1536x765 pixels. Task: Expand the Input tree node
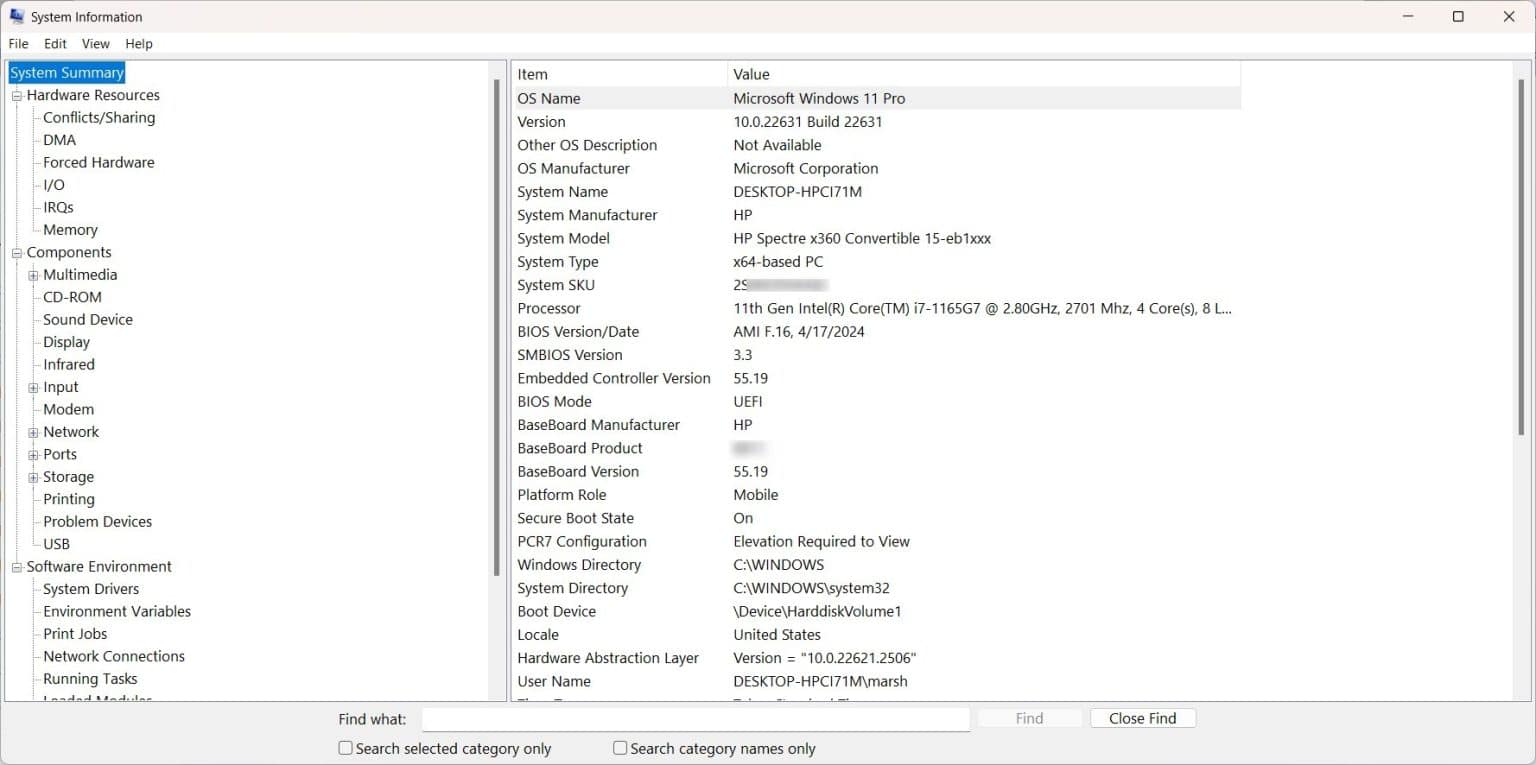[33, 386]
